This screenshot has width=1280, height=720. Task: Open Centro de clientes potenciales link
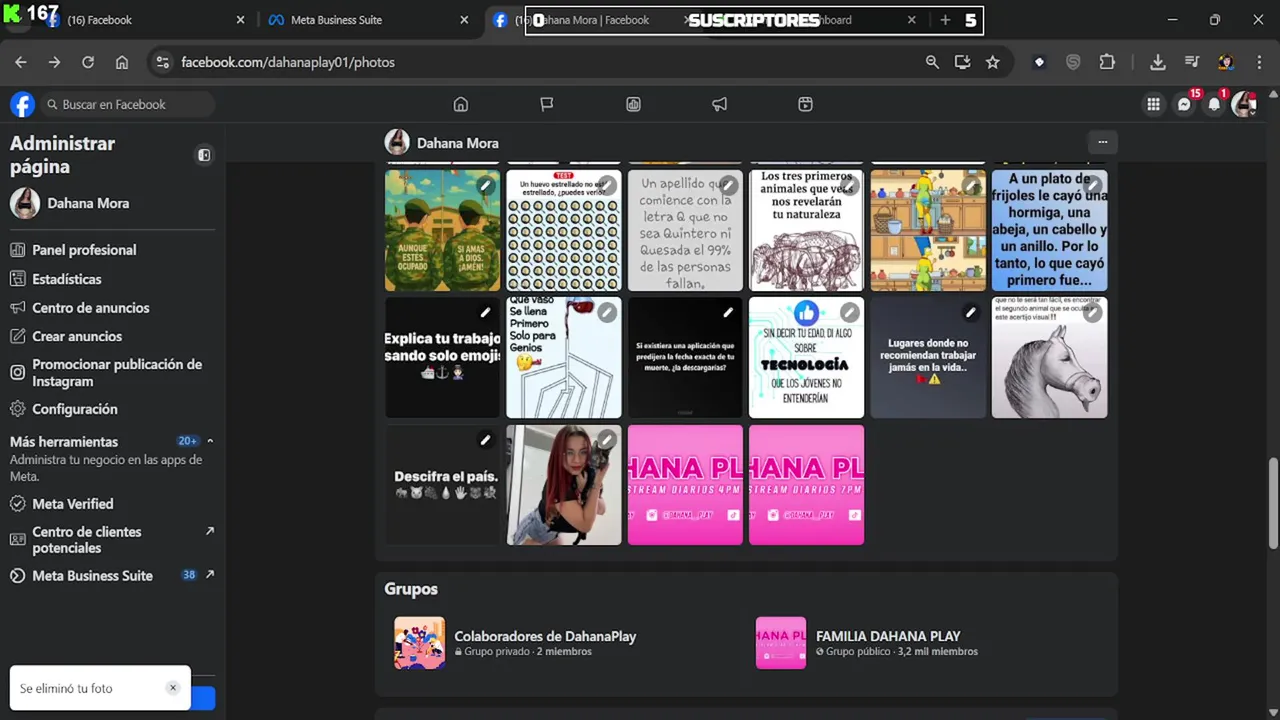110,540
